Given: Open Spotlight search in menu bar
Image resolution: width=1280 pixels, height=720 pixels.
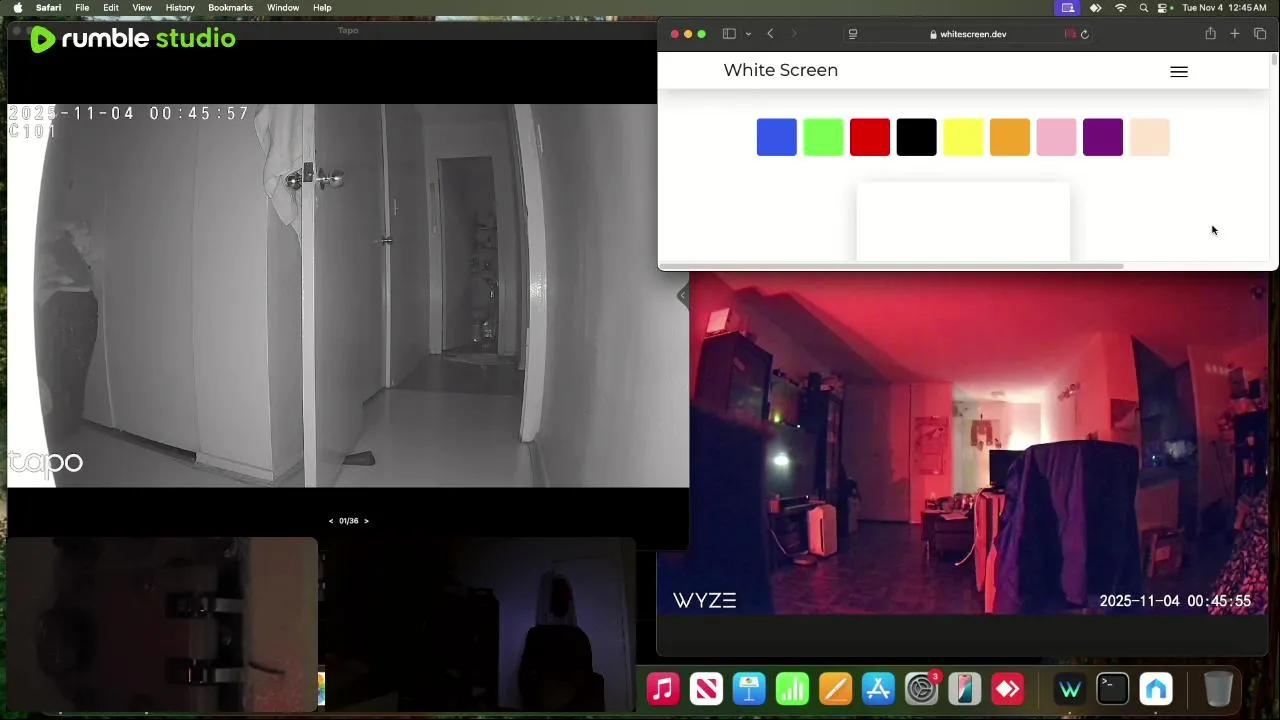Looking at the screenshot, I should click(1144, 8).
